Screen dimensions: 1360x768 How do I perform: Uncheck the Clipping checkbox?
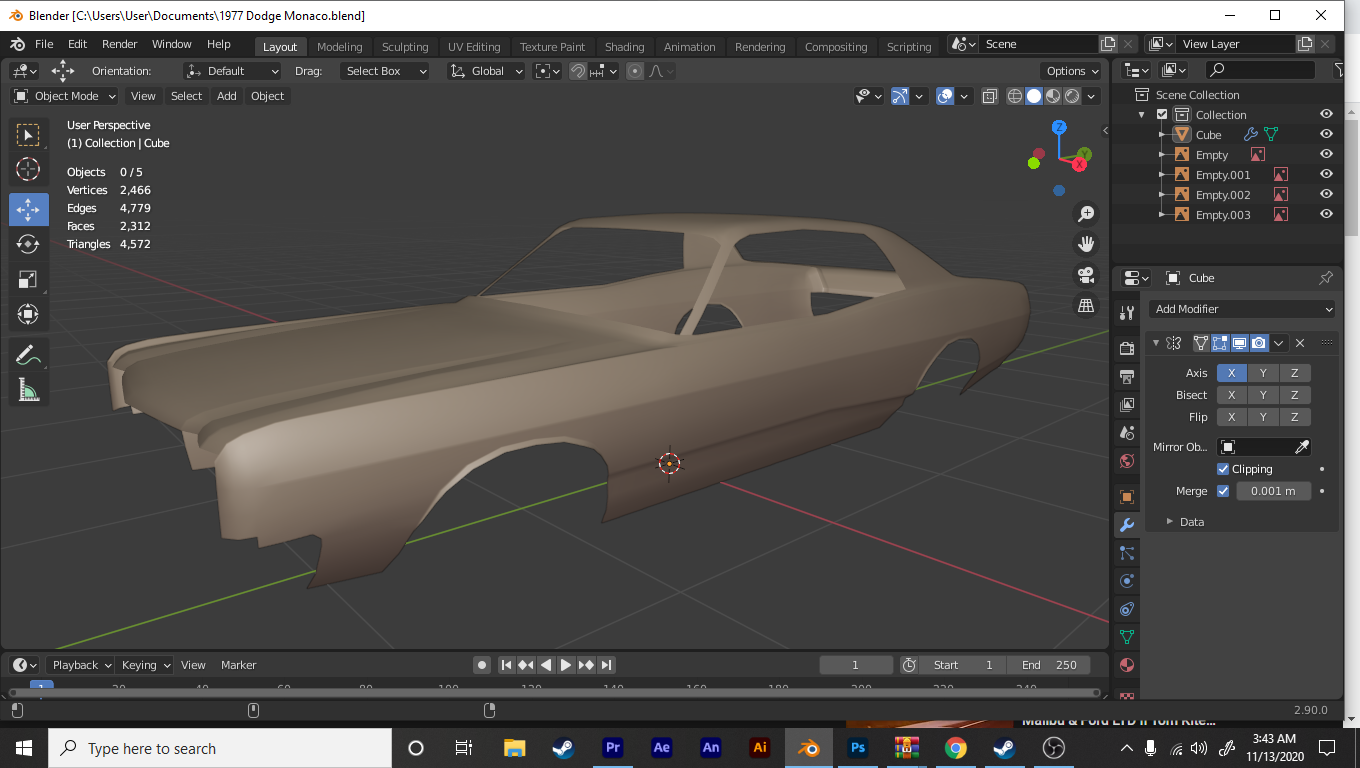[x=1223, y=469]
